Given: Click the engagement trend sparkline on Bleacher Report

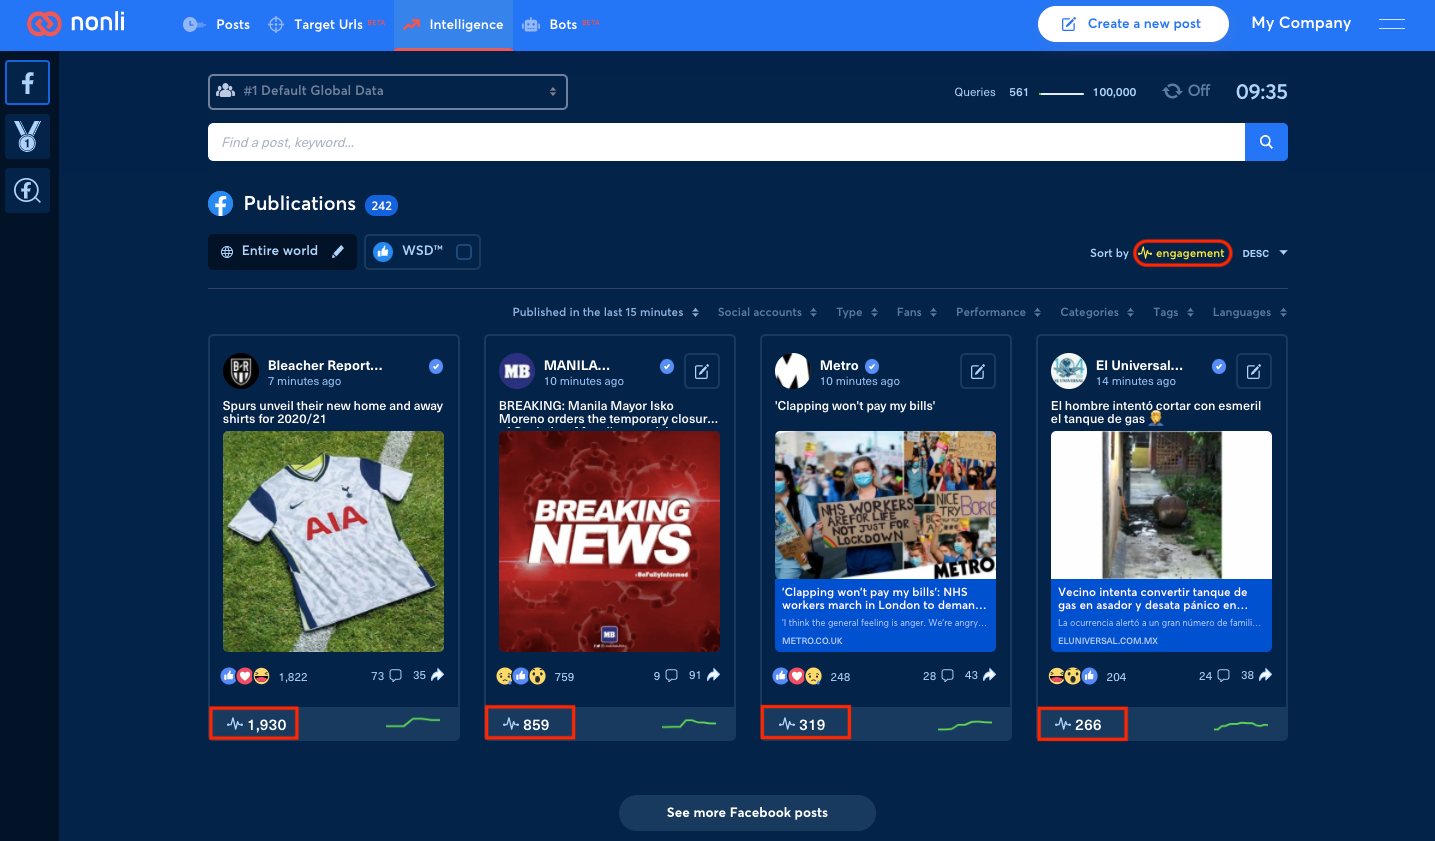Looking at the screenshot, I should coord(413,722).
